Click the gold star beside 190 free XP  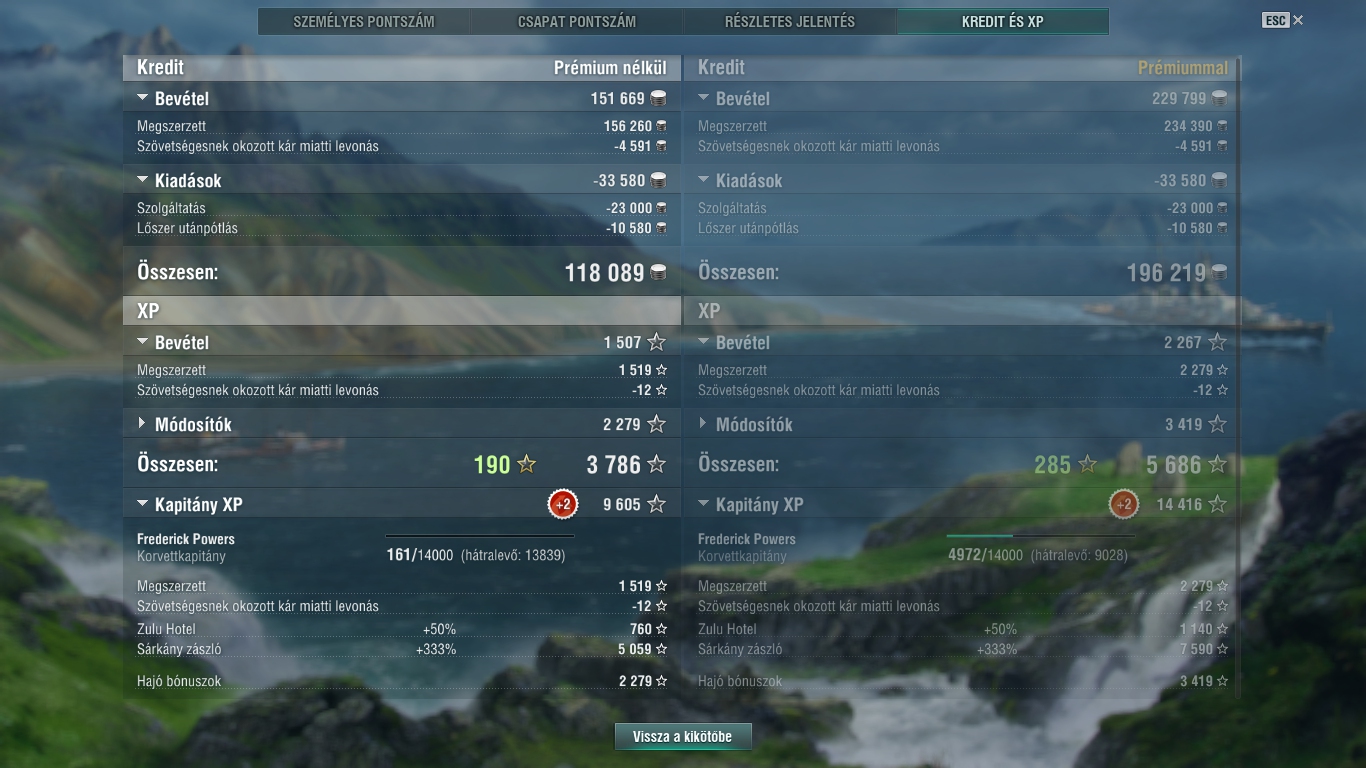coord(526,464)
